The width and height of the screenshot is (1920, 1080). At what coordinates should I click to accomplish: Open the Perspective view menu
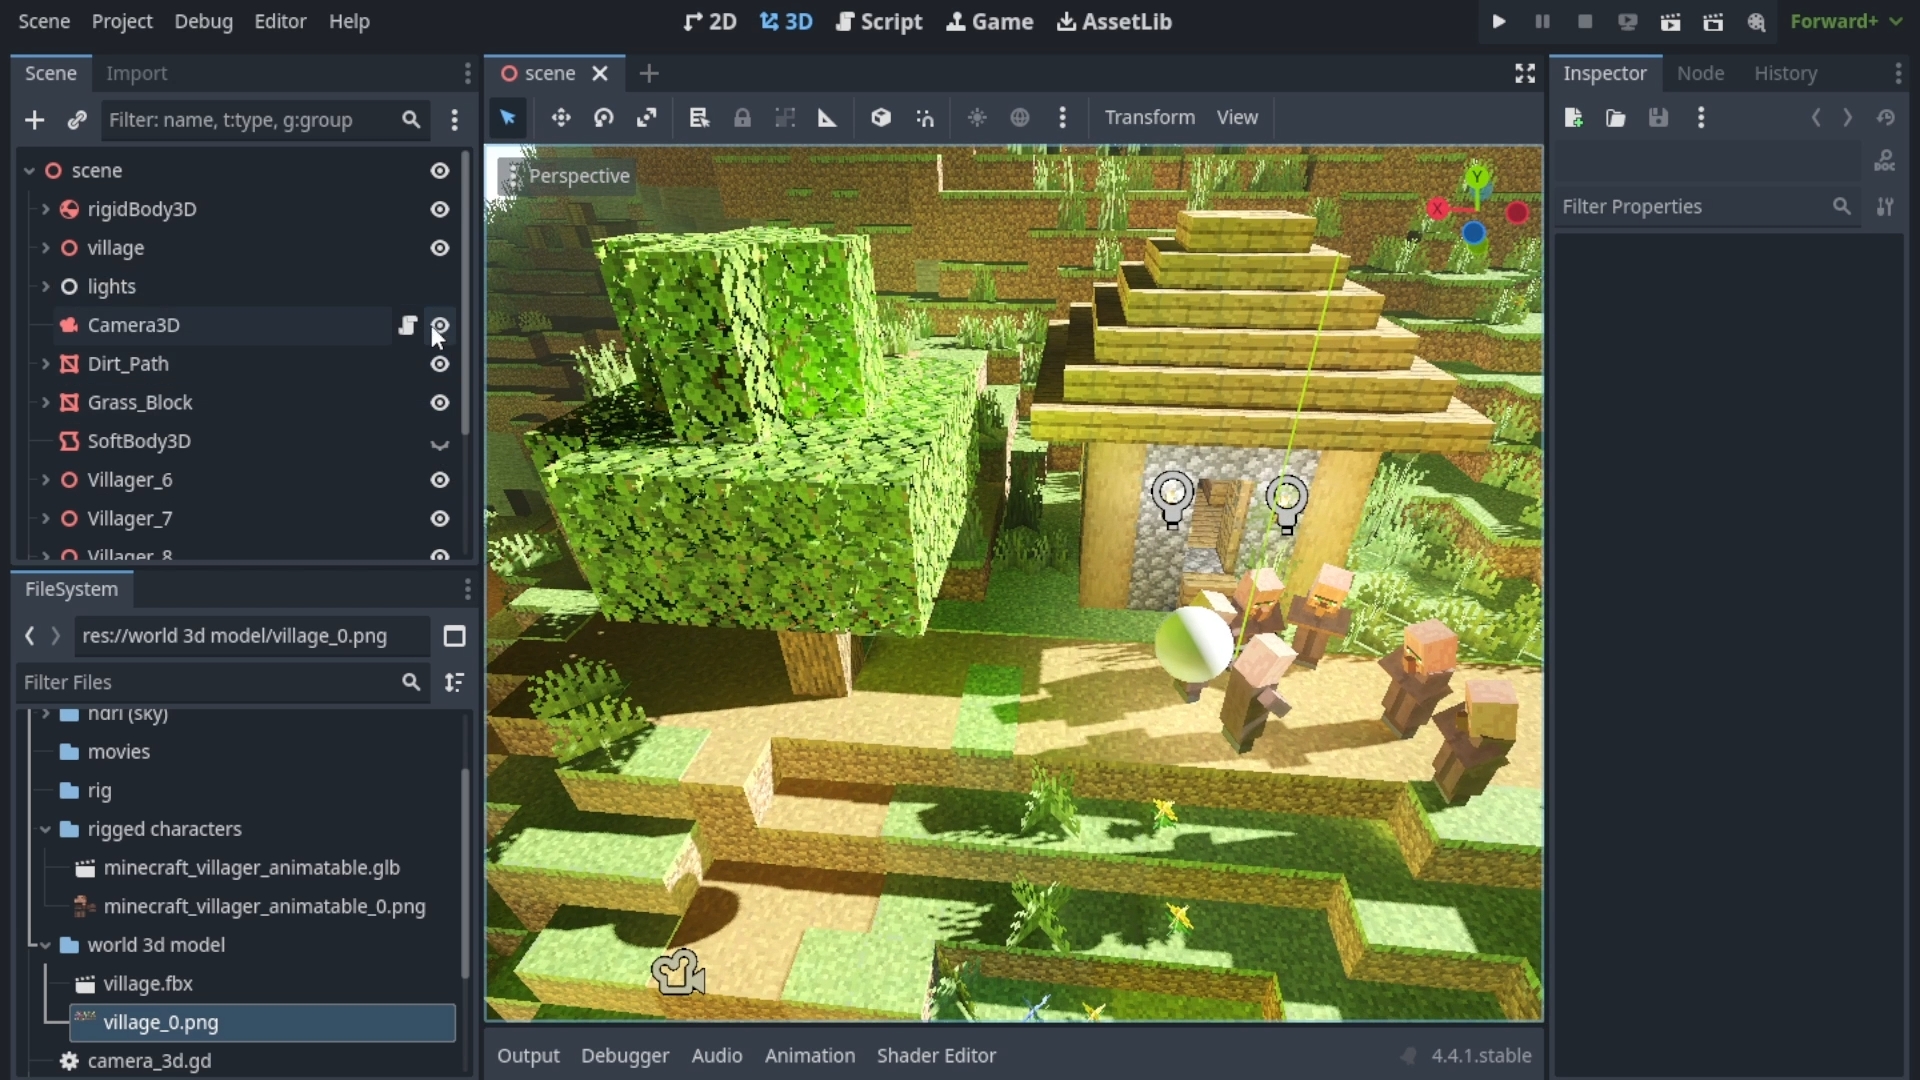[566, 176]
